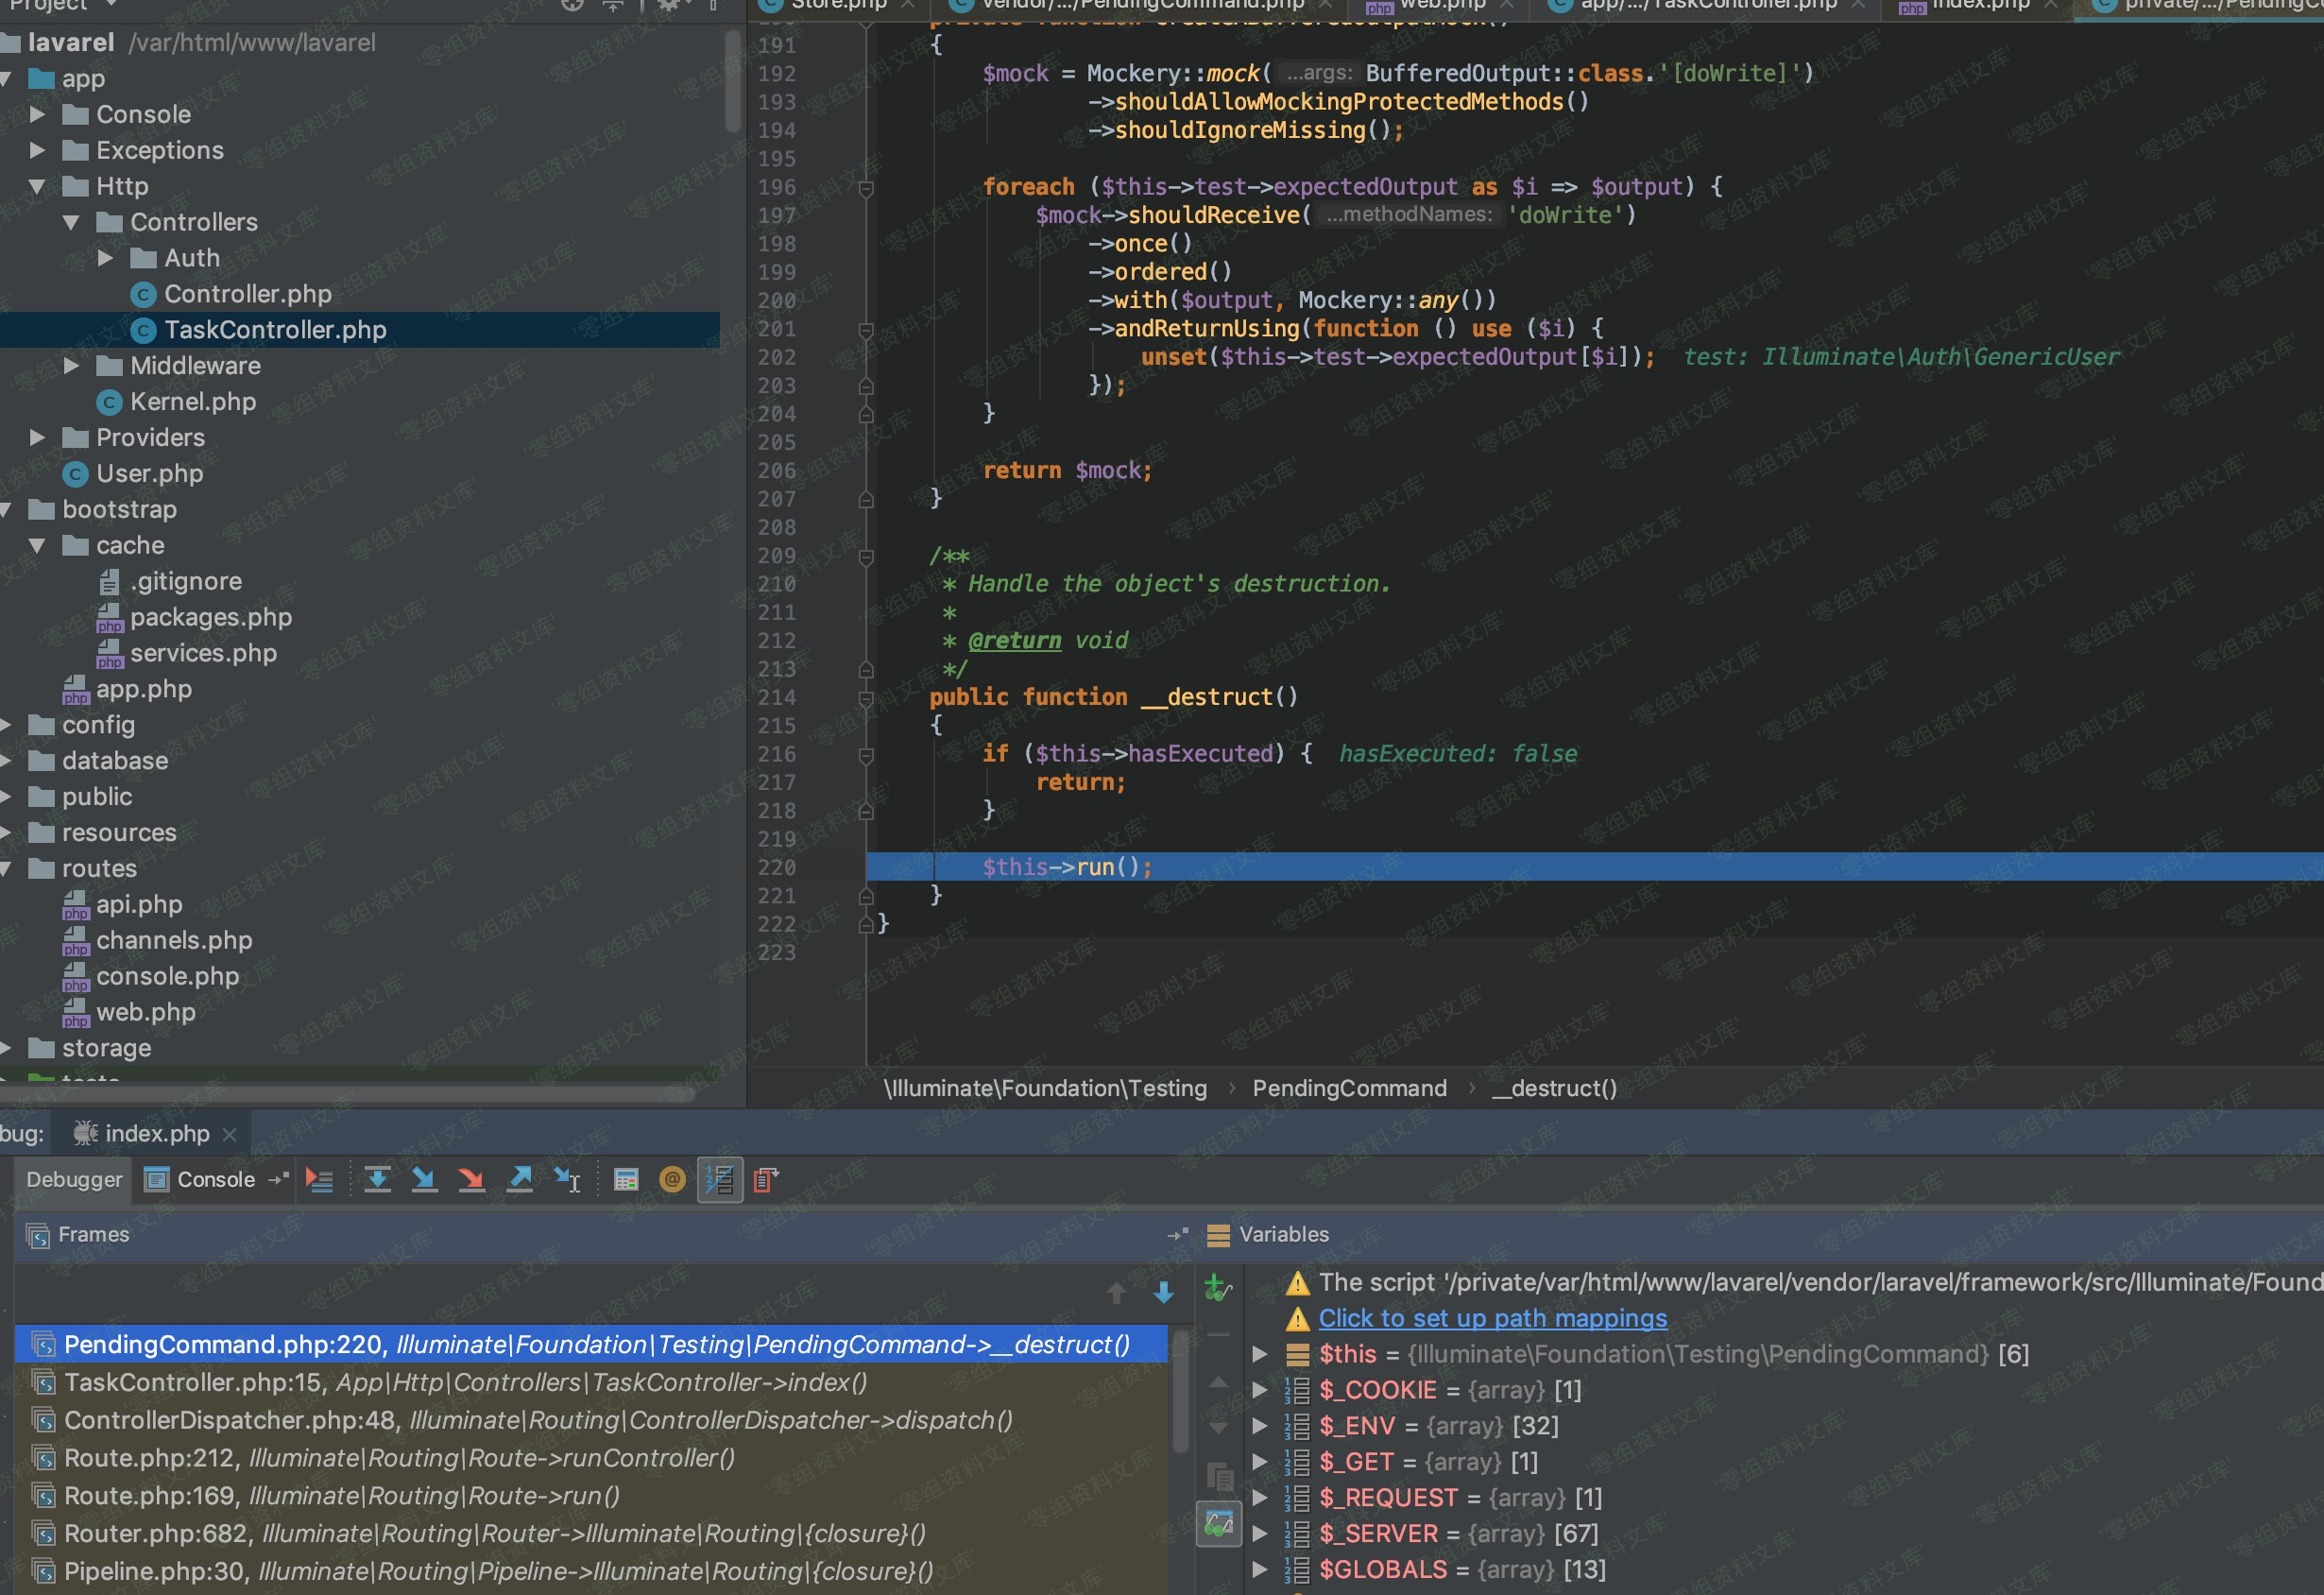Open web.php in routes folder

coord(145,1012)
